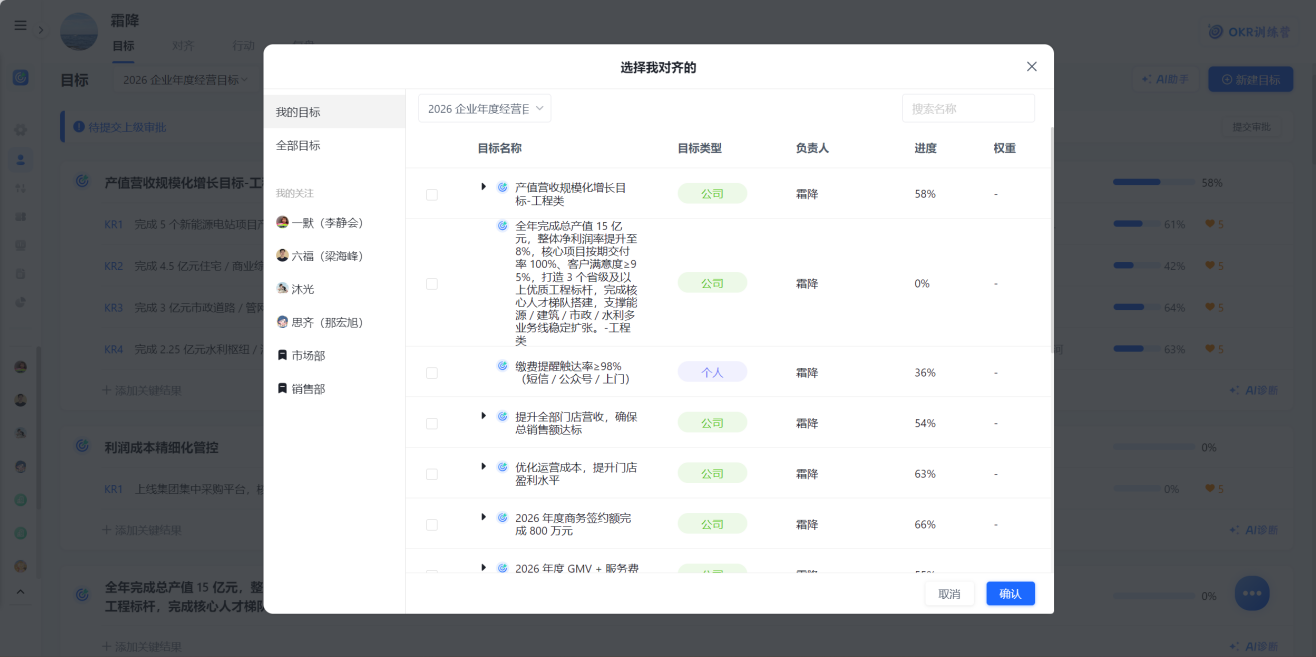Open OKR训练营 link at top right
Image resolution: width=1316 pixels, height=657 pixels.
click(x=1249, y=32)
